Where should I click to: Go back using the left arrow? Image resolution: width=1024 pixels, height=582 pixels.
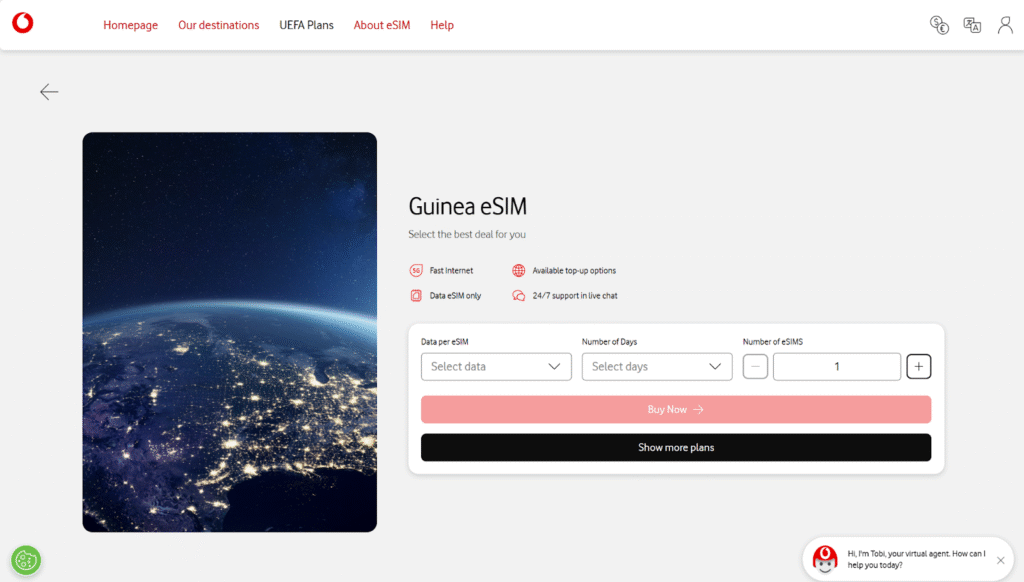tap(49, 92)
